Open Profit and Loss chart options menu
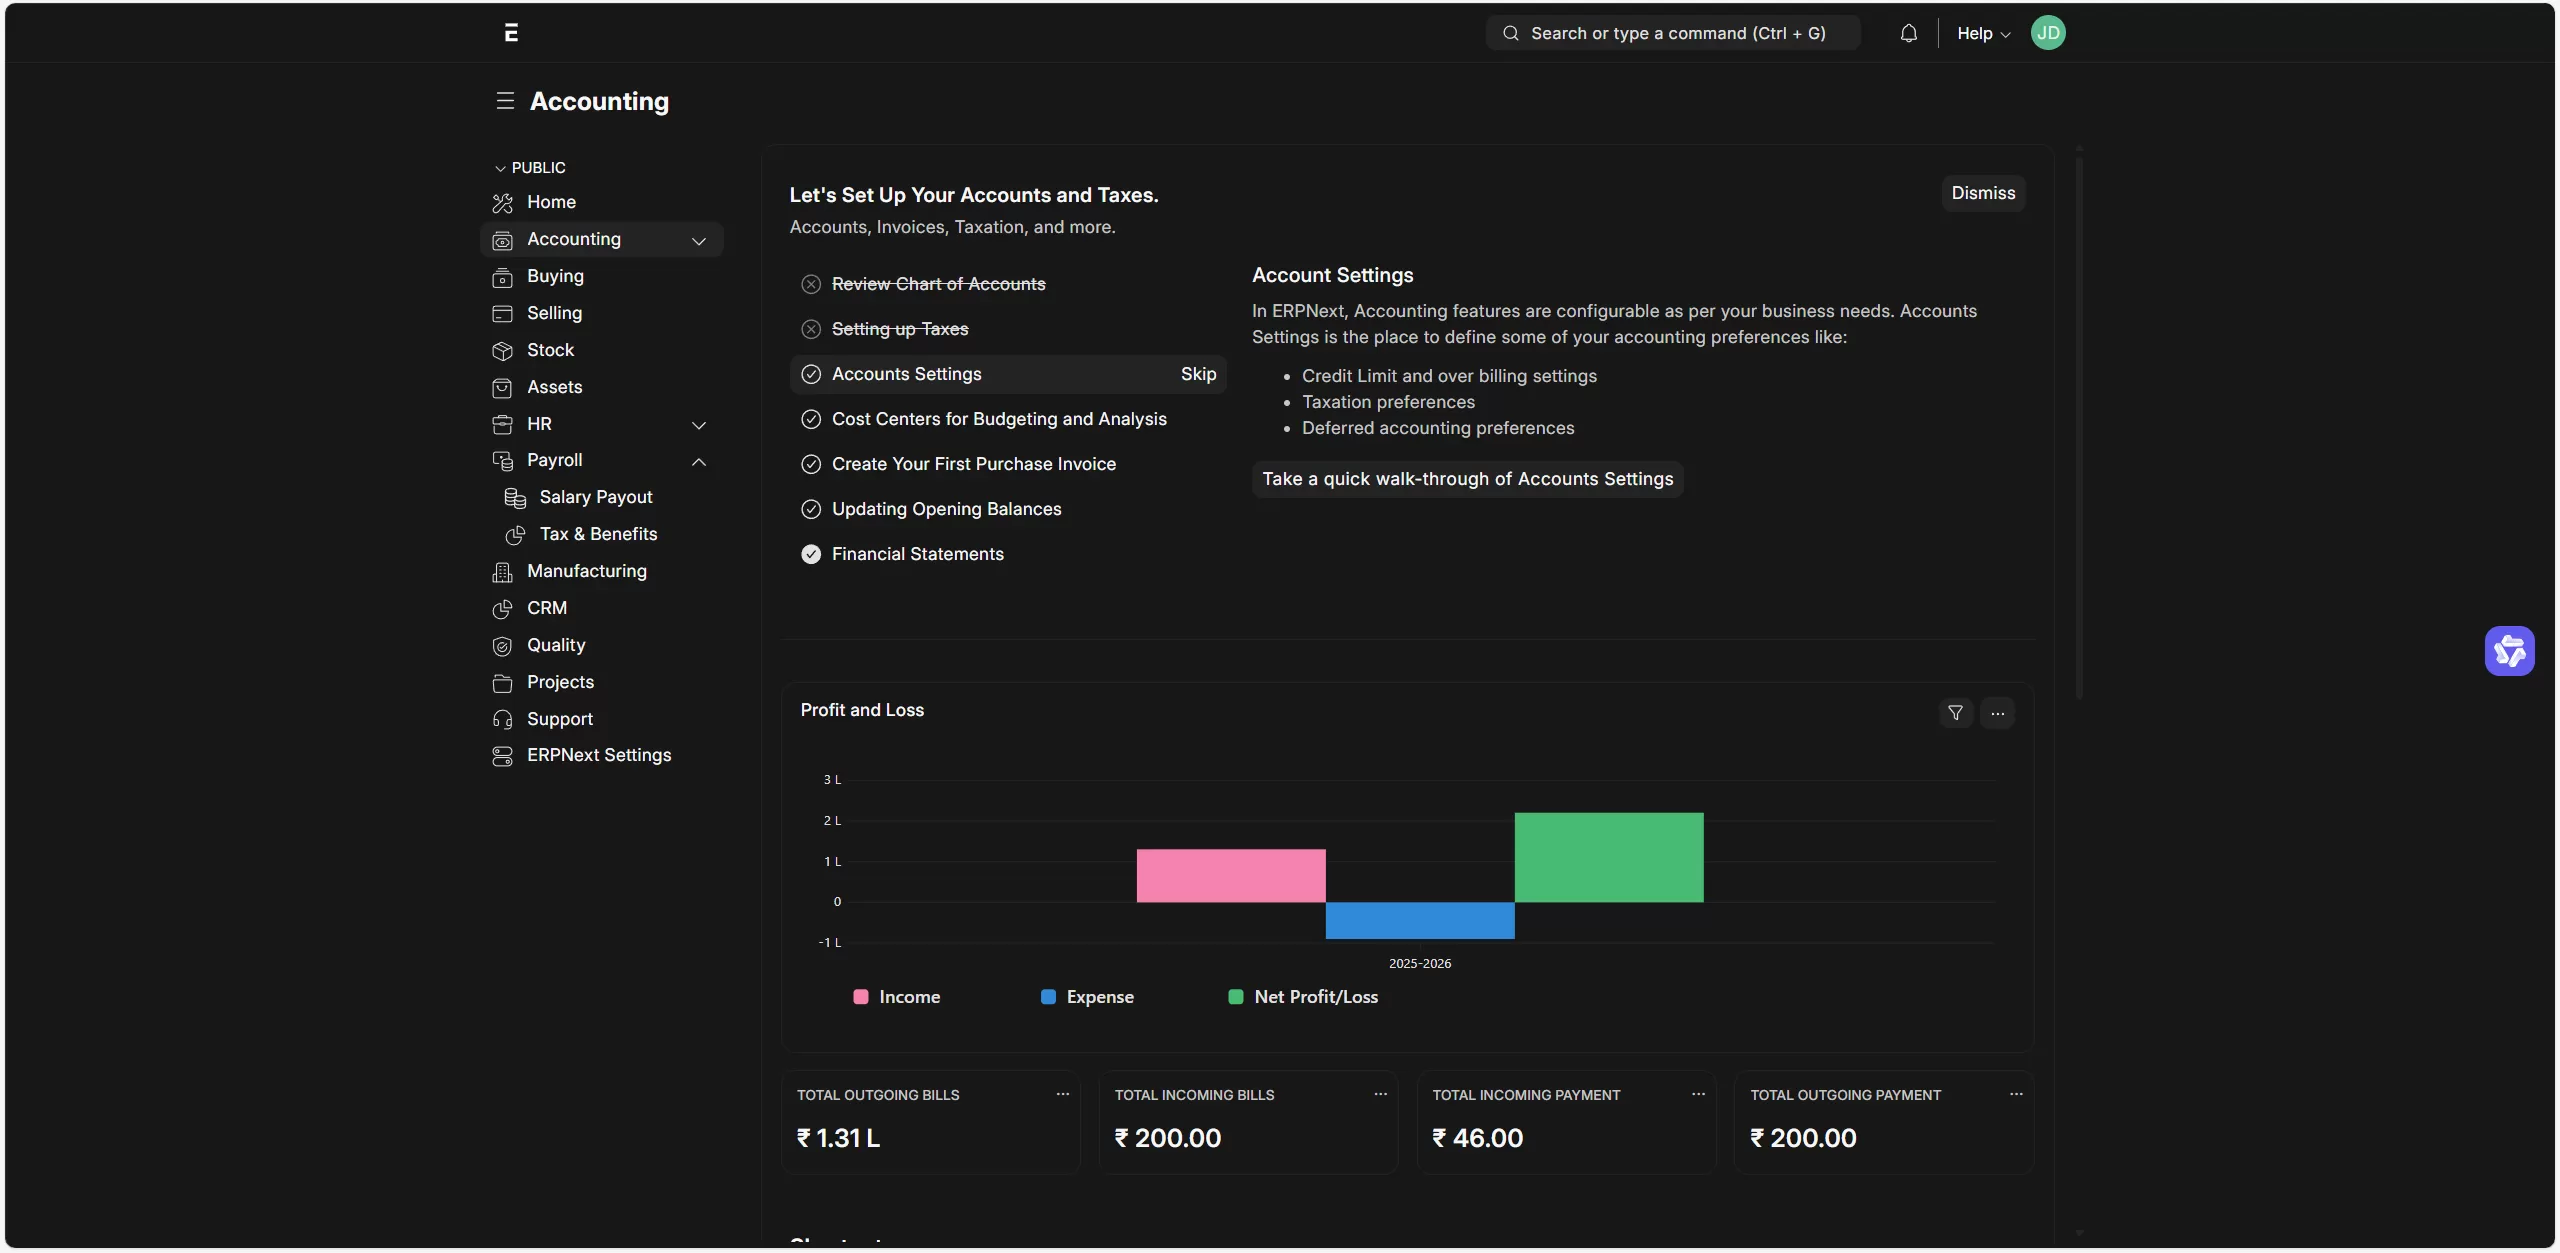2560x1253 pixels. 1997,713
